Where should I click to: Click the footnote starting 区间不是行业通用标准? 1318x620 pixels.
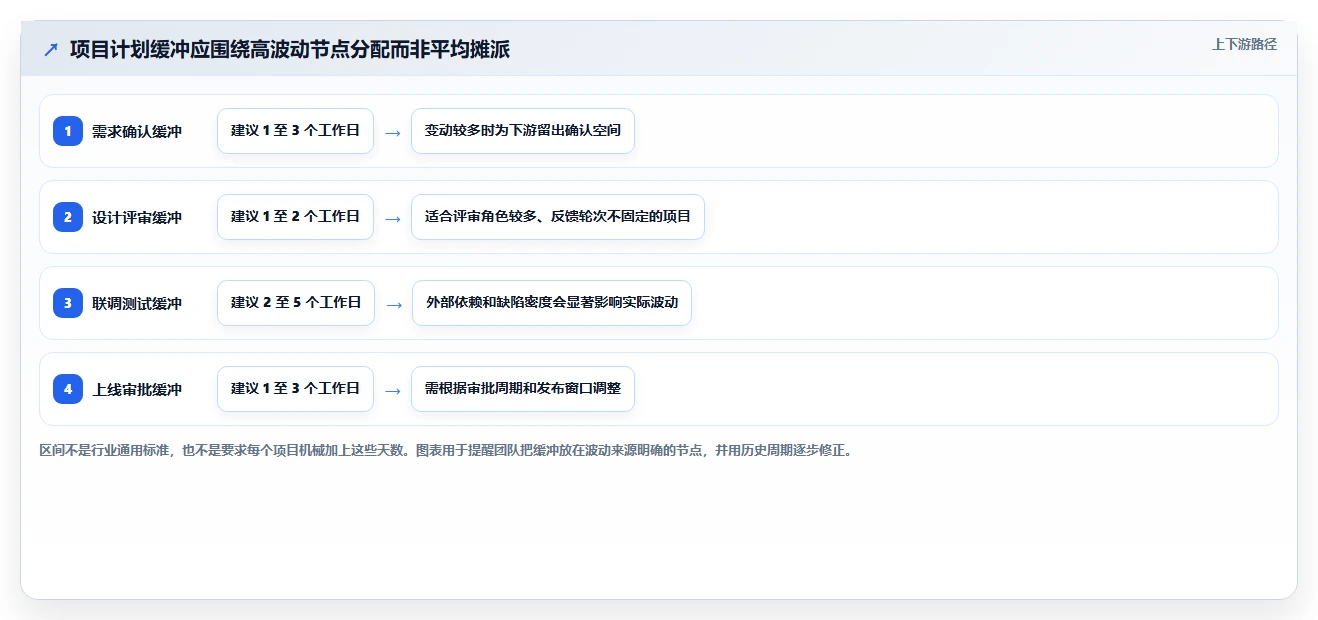tap(447, 451)
